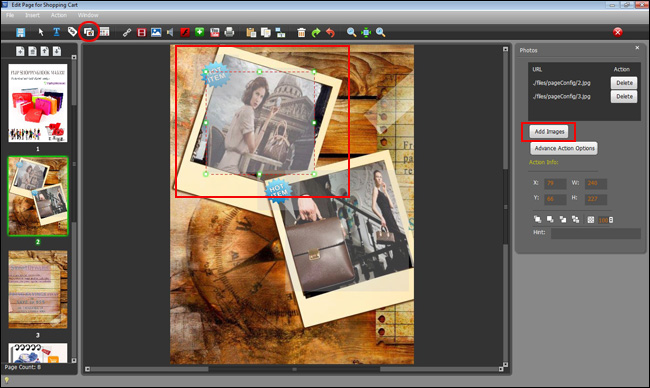Click the green plus button icon
Image resolution: width=650 pixels, height=388 pixels.
coord(199,32)
